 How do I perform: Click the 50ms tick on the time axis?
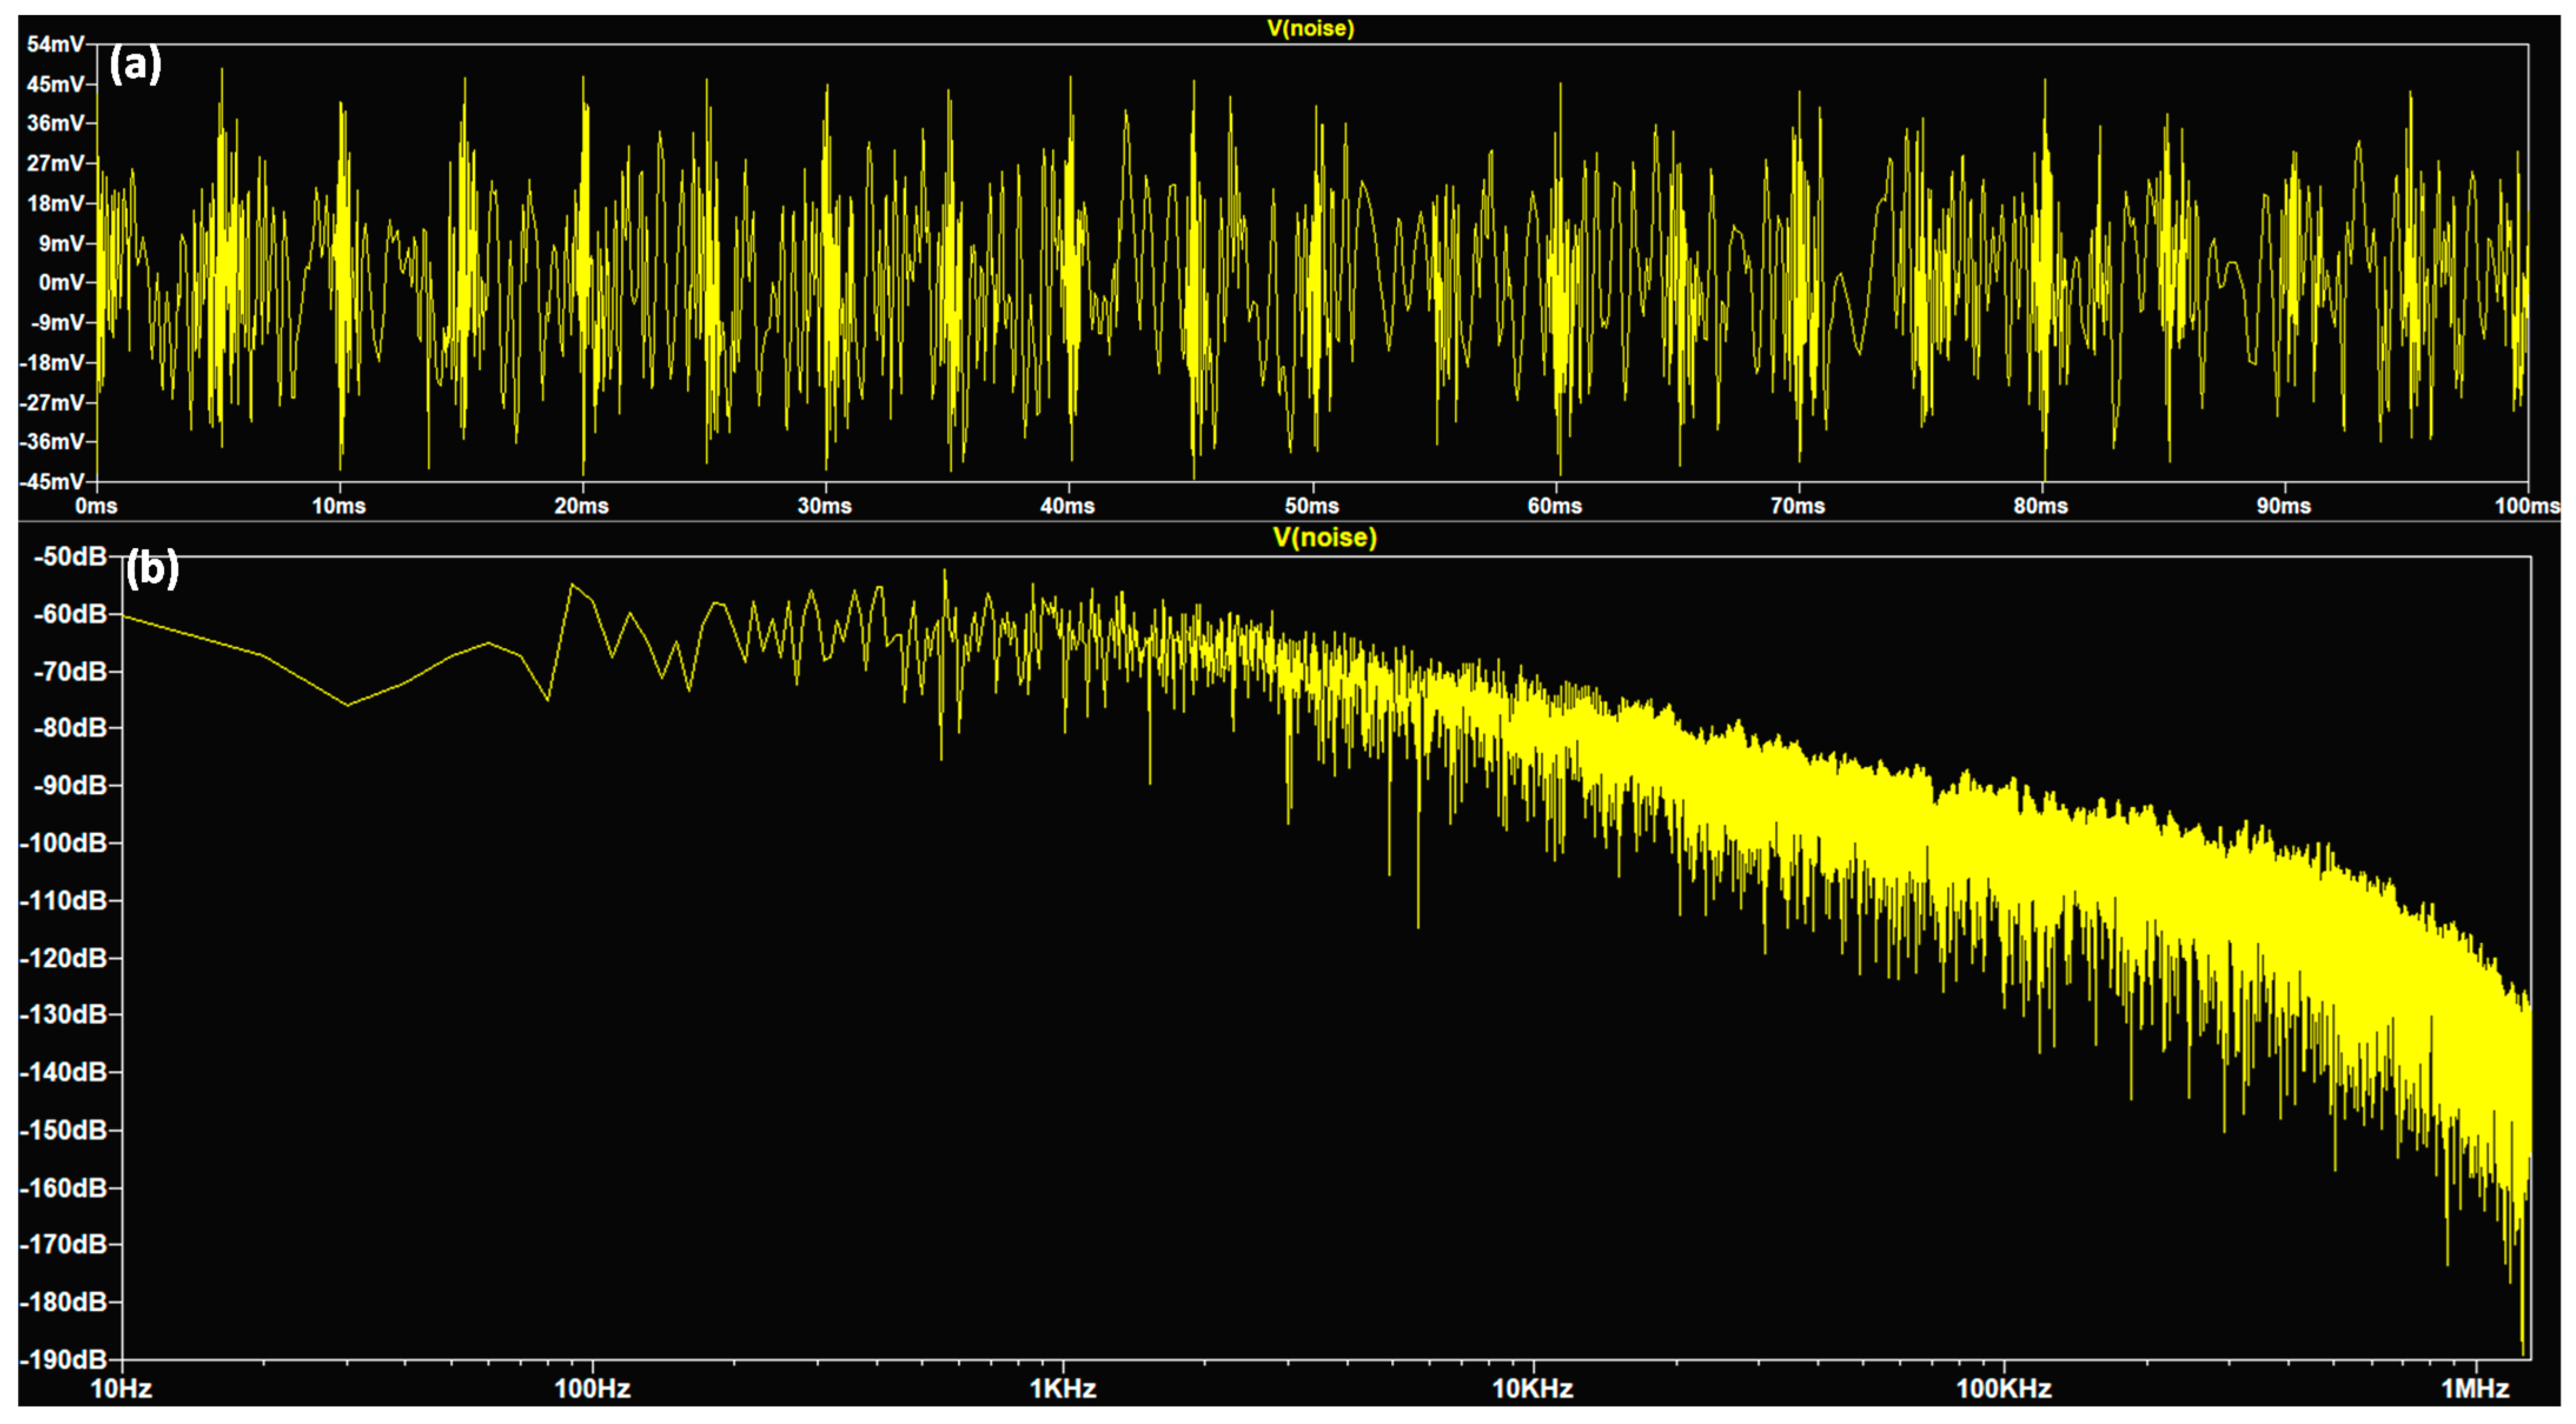tap(1311, 506)
